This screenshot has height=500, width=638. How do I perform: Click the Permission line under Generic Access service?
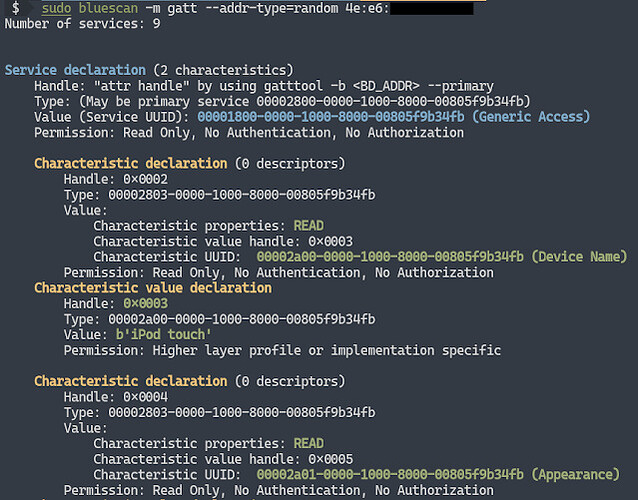click(x=249, y=133)
